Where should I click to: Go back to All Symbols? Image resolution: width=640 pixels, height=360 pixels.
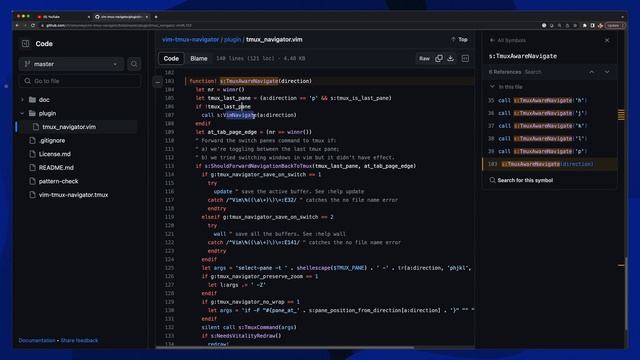point(508,40)
